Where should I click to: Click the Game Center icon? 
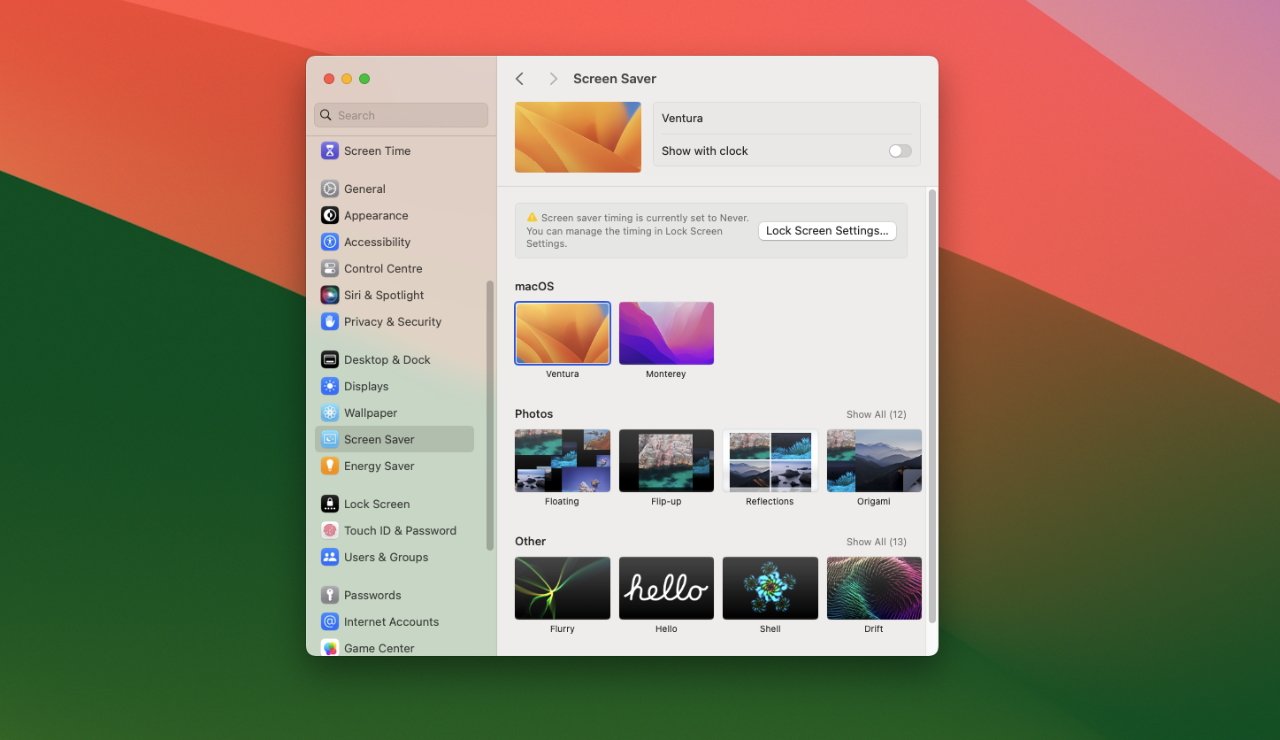click(330, 648)
